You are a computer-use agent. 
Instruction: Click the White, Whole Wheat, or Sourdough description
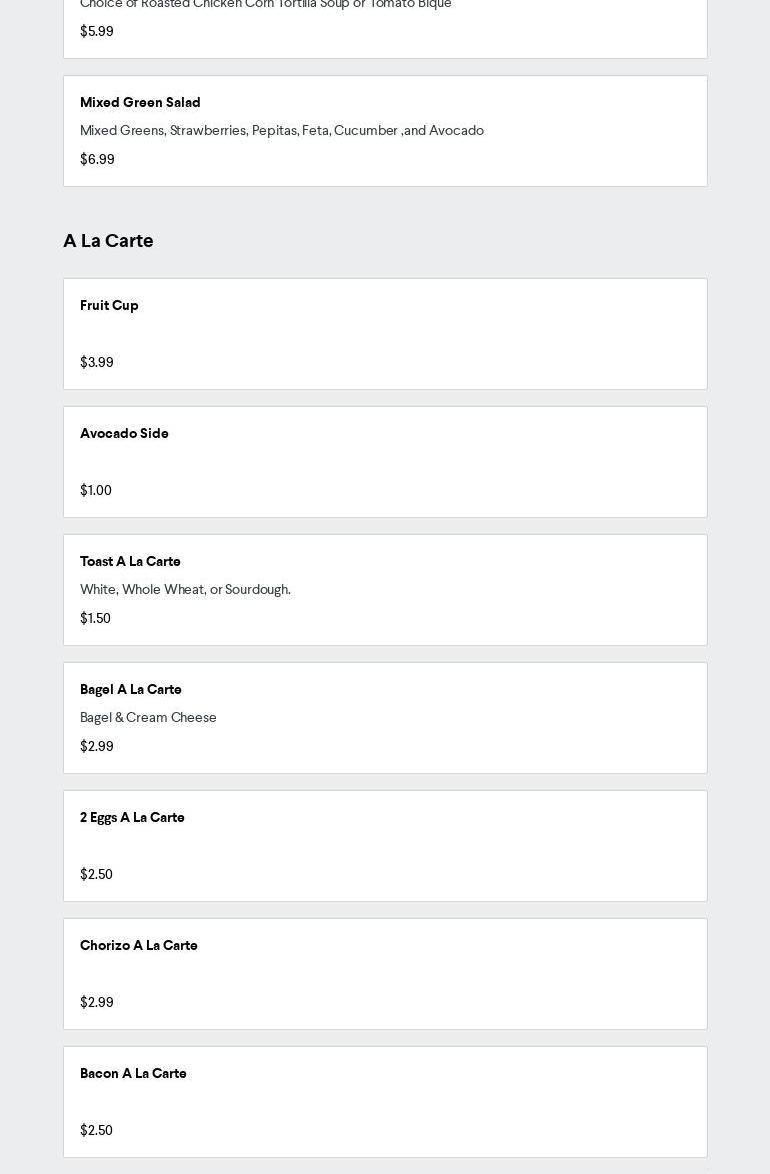tap(185, 589)
